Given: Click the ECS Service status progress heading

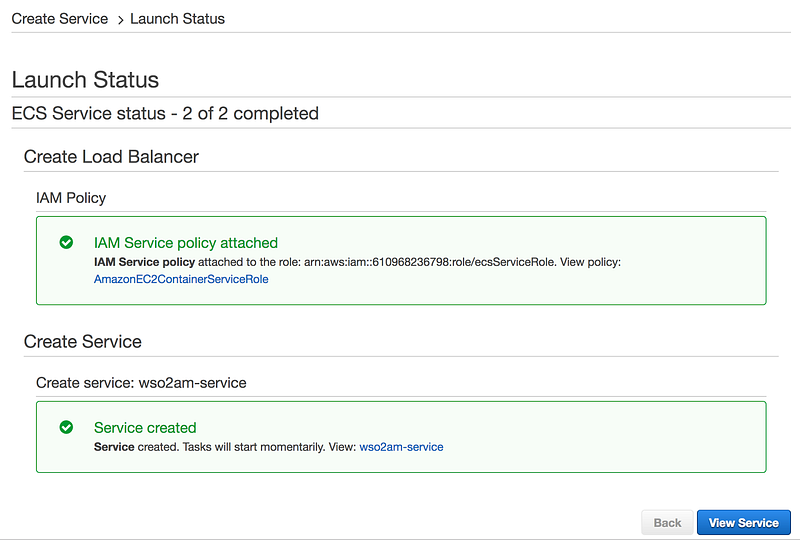Looking at the screenshot, I should tap(165, 113).
